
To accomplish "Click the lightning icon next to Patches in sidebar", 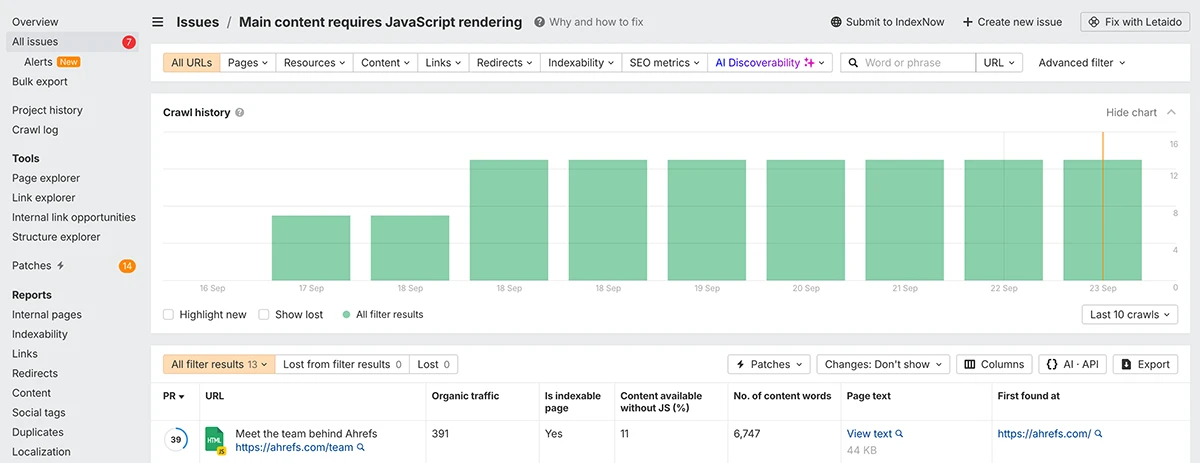I will coord(61,266).
